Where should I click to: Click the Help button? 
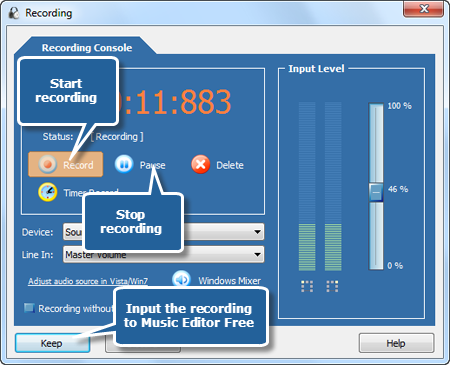tap(396, 343)
